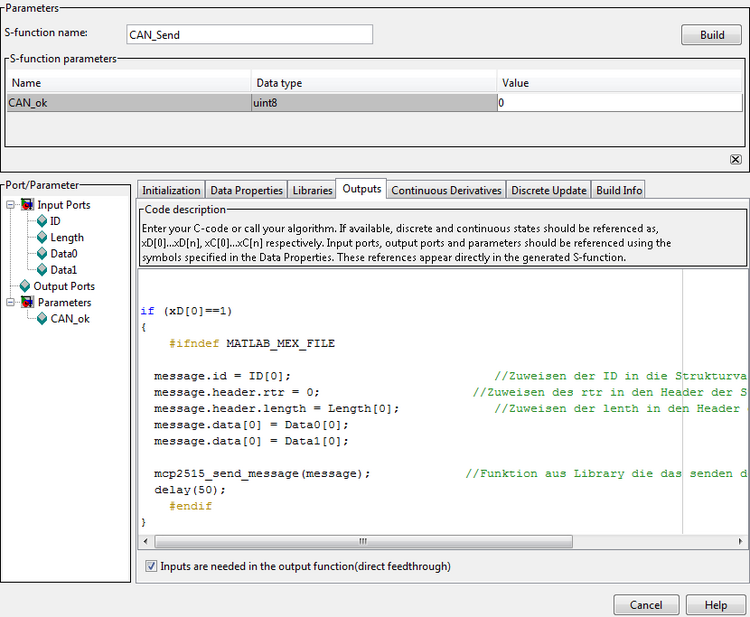Switch to the Initialization tab
The height and width of the screenshot is (617, 750).
point(171,190)
